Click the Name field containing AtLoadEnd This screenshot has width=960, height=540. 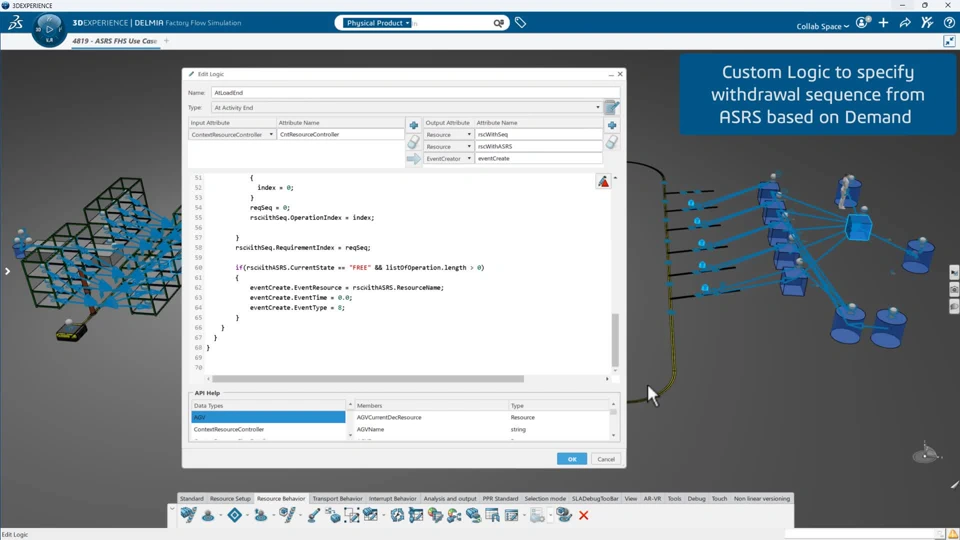pos(415,93)
